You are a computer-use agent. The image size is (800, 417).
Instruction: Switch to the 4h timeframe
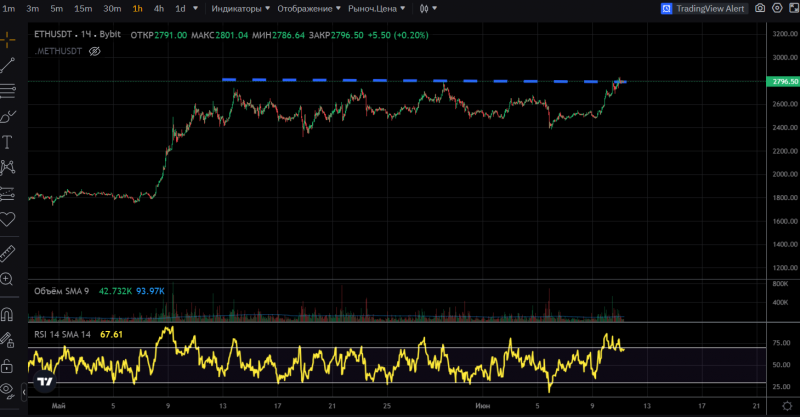pyautogui.click(x=159, y=8)
